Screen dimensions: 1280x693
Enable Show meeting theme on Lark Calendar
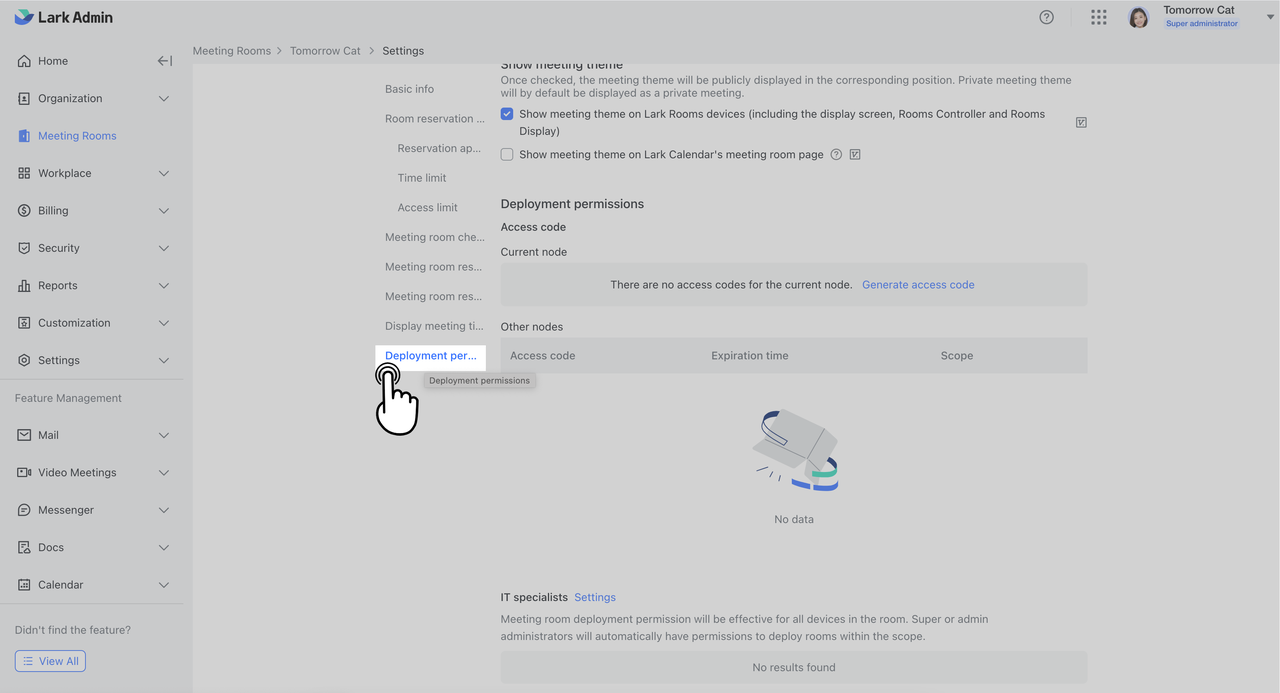point(507,155)
